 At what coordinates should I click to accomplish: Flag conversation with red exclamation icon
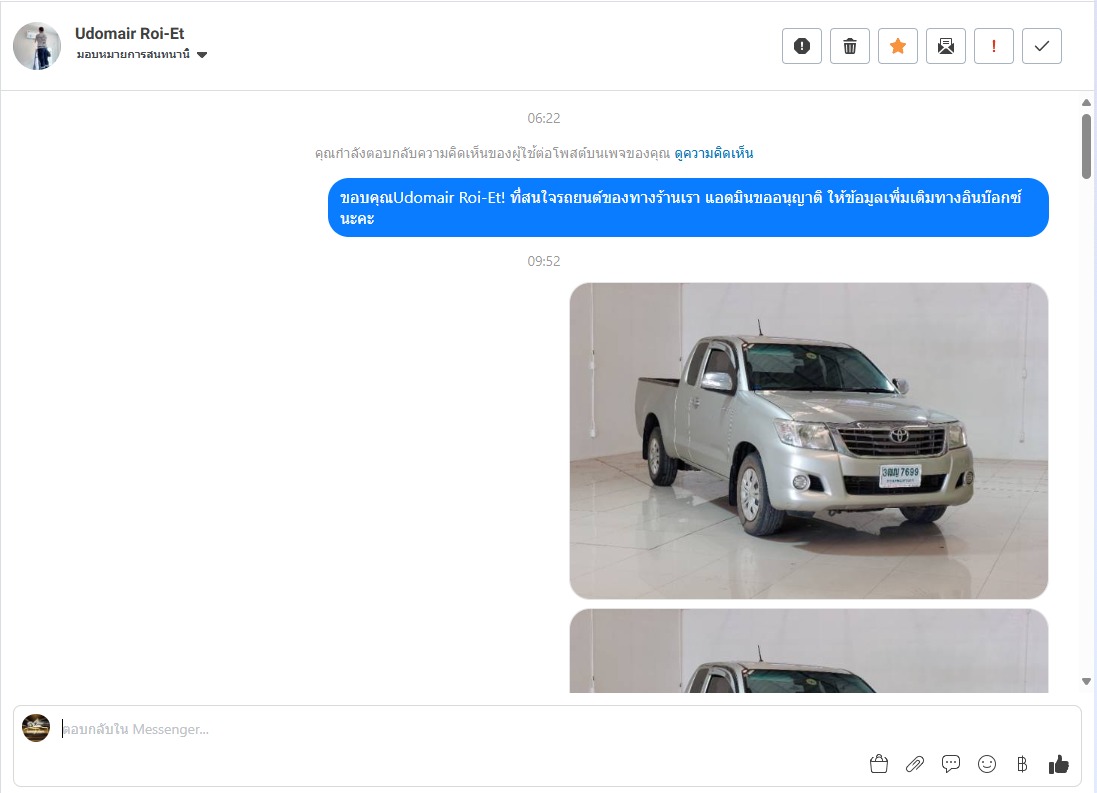993,46
